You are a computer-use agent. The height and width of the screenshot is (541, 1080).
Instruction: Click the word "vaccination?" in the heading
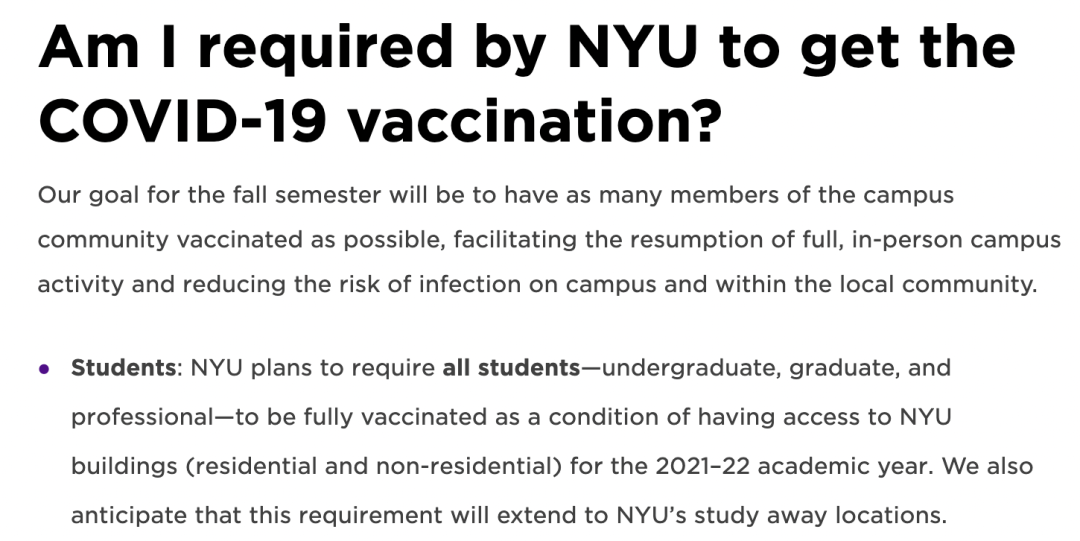tap(540, 121)
